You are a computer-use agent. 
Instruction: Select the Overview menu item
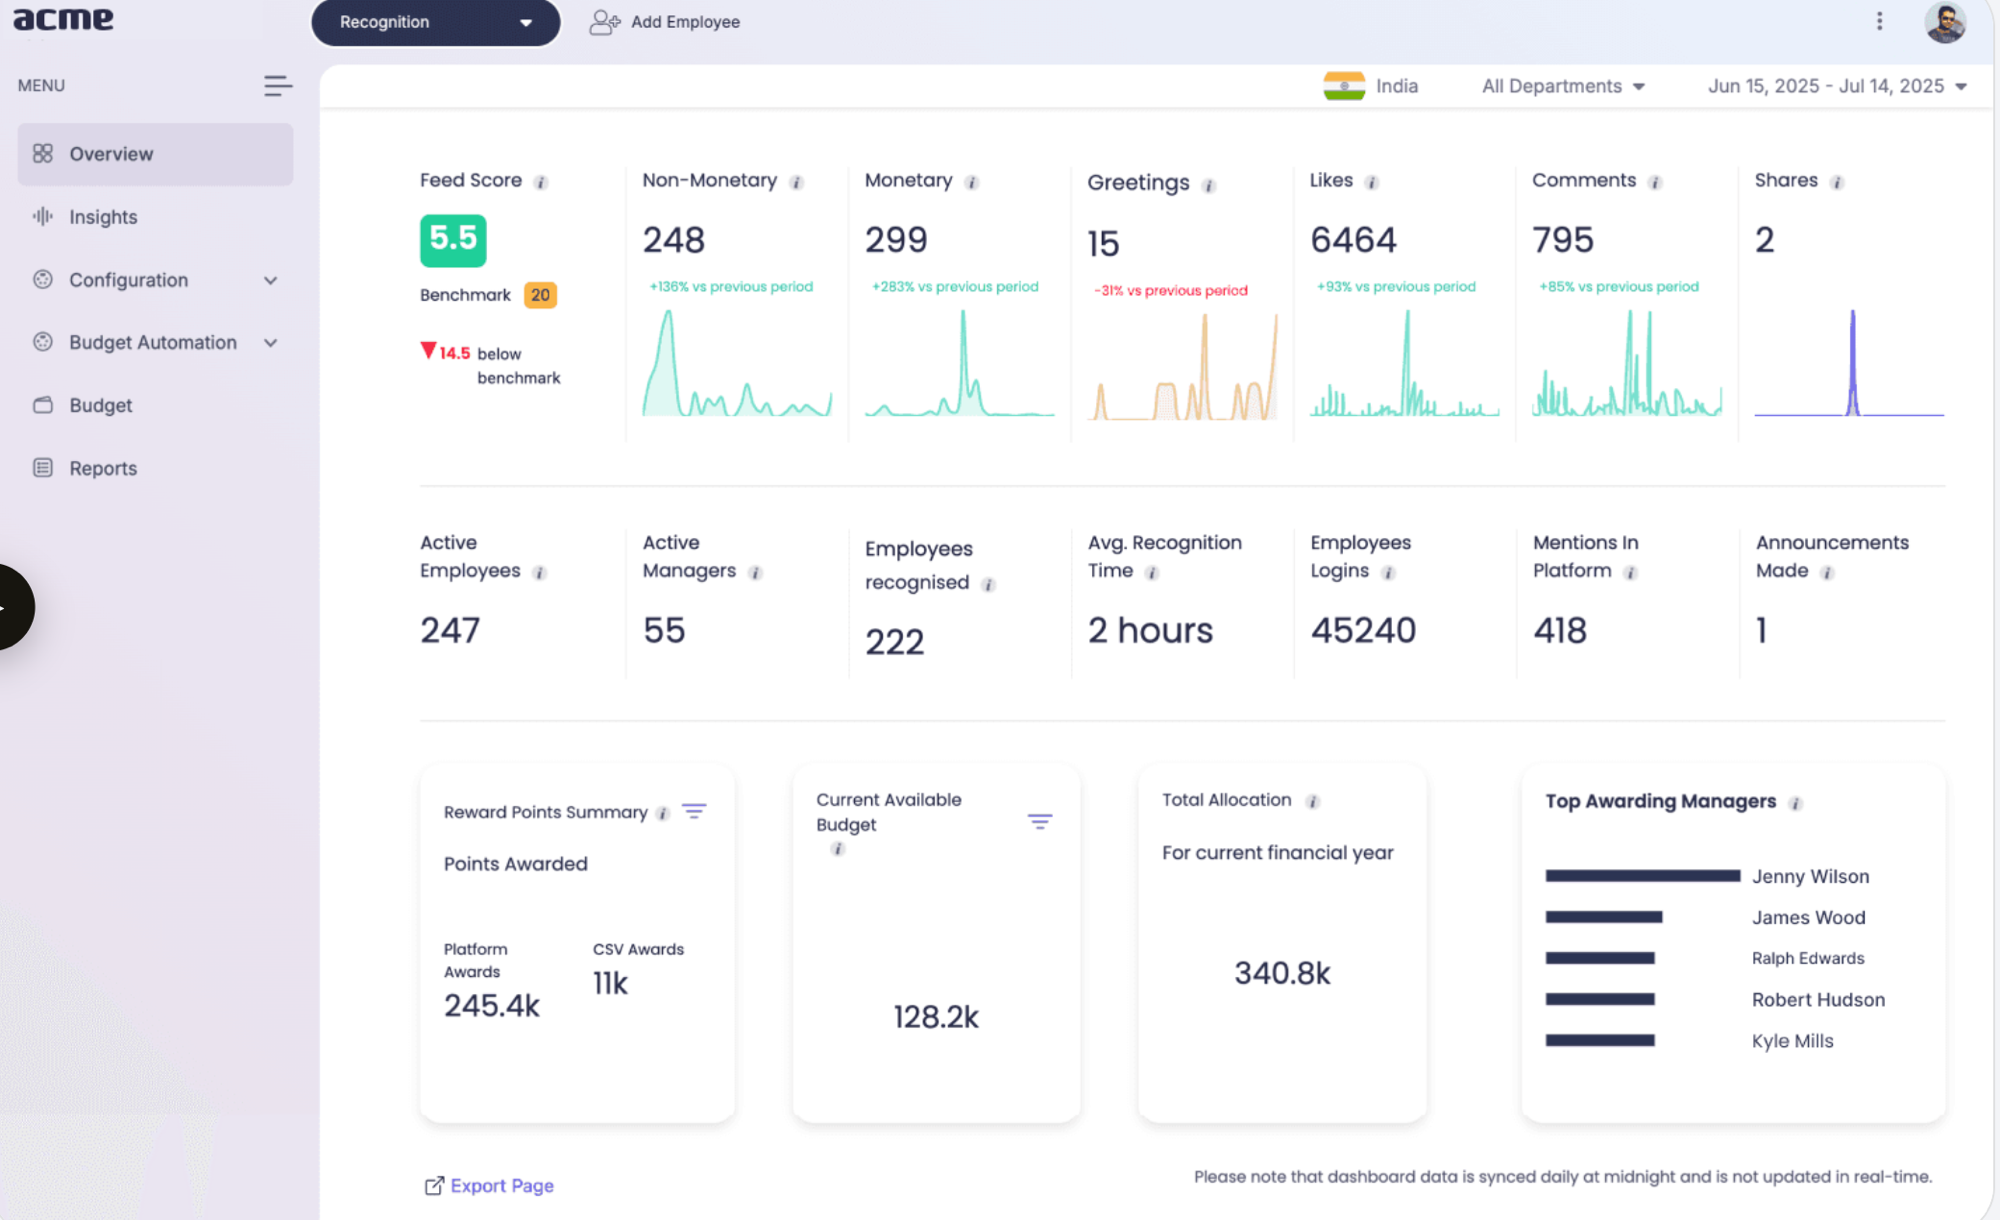155,154
